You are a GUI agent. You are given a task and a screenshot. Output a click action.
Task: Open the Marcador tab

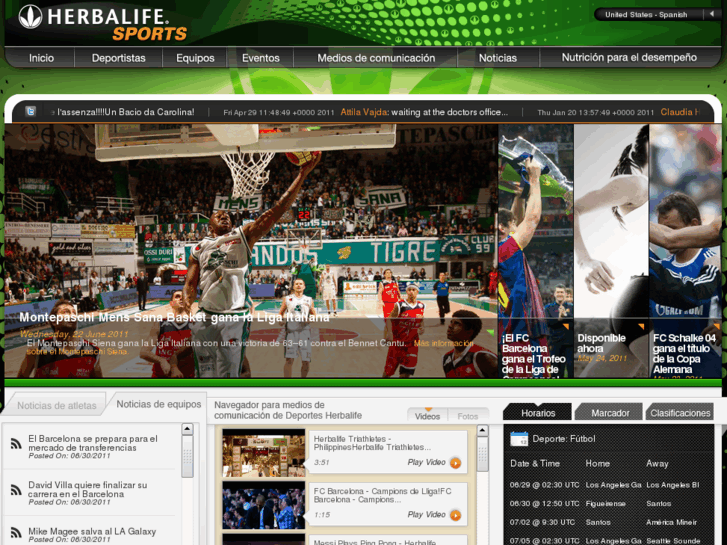(610, 413)
